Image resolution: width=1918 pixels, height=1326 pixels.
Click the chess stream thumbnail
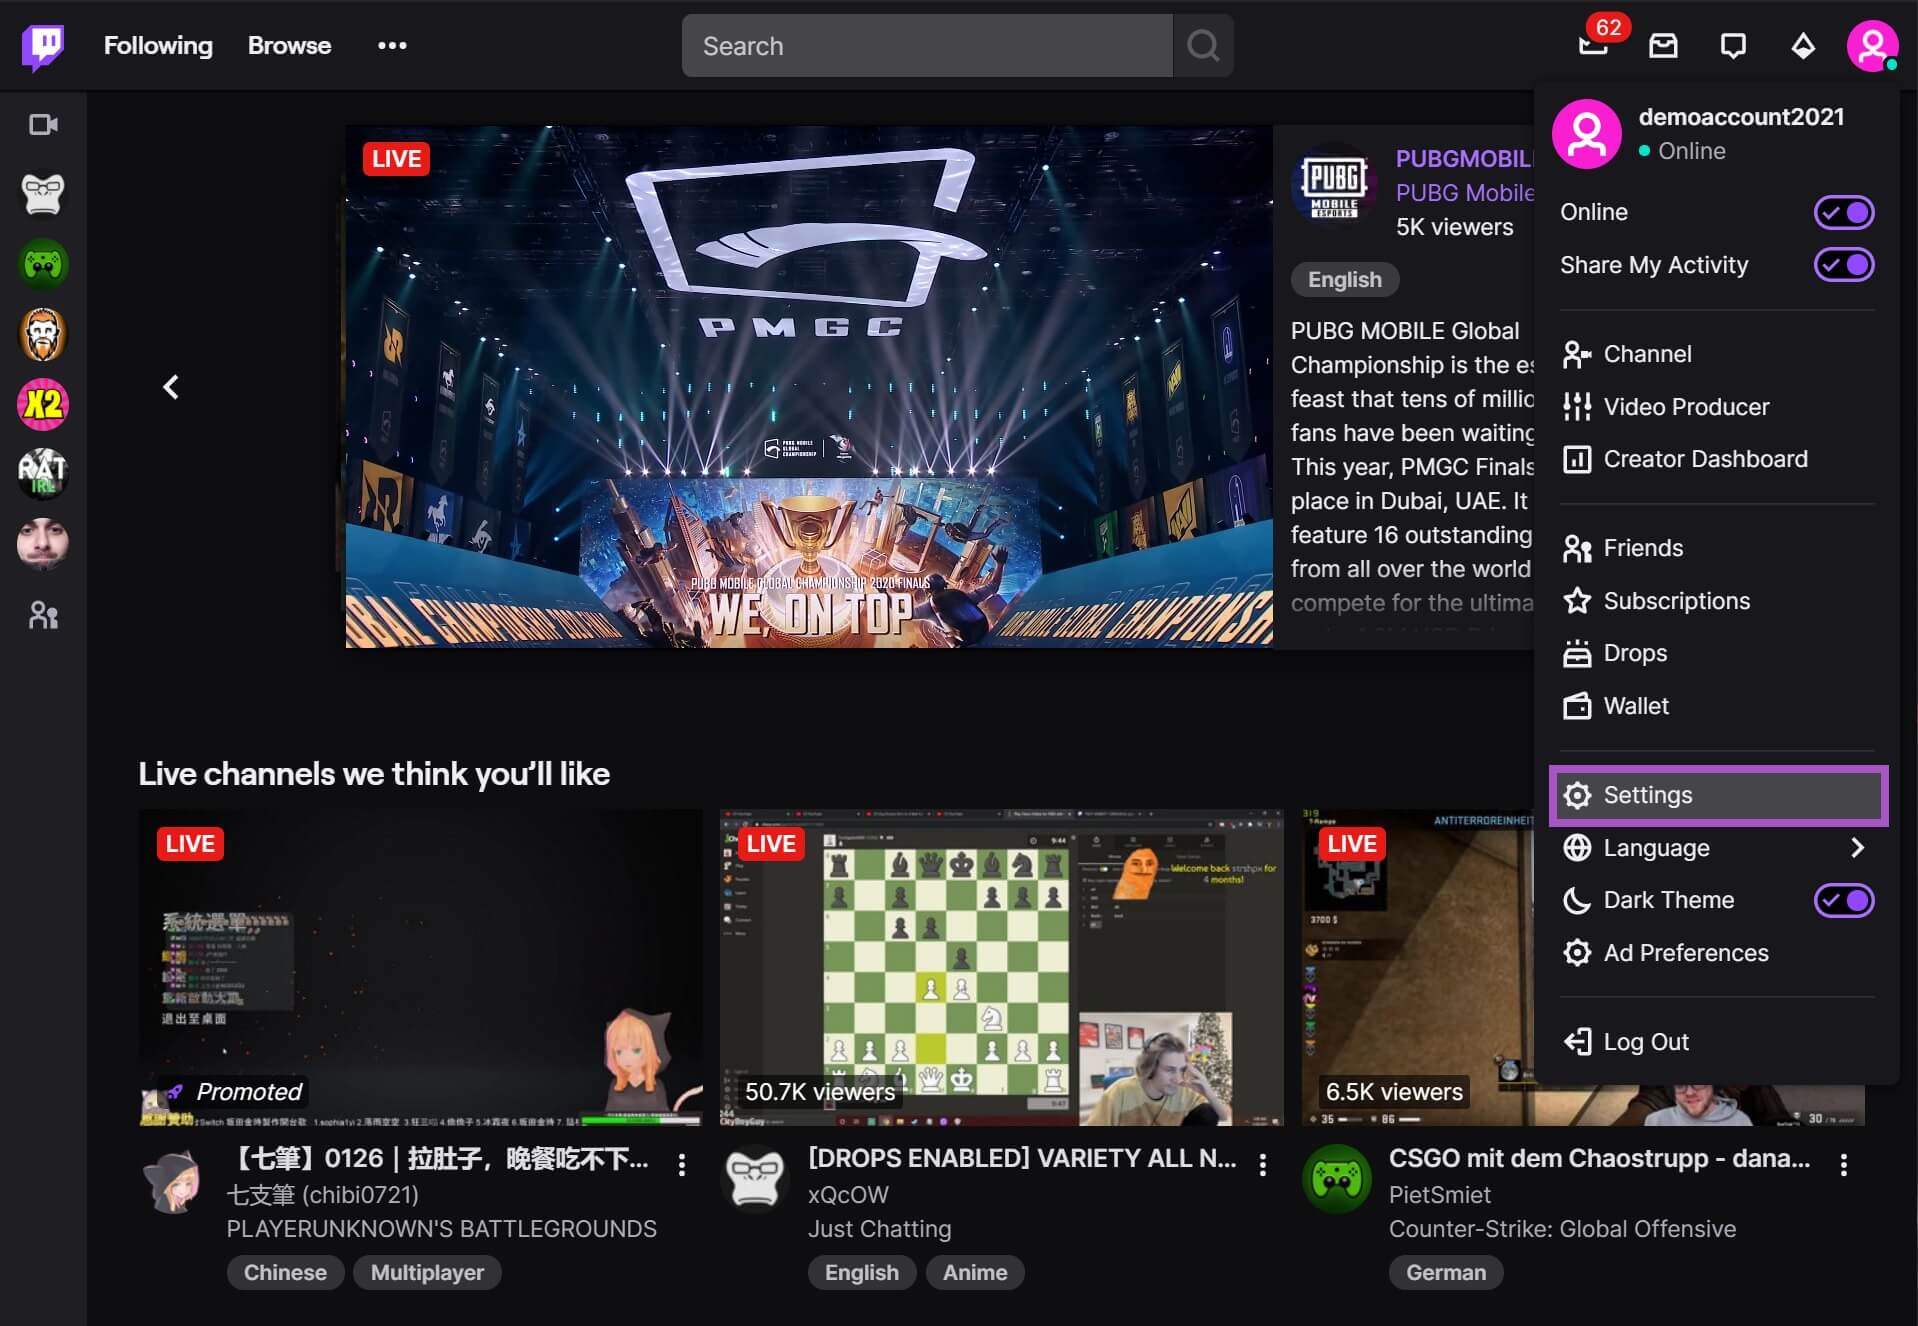(1001, 967)
